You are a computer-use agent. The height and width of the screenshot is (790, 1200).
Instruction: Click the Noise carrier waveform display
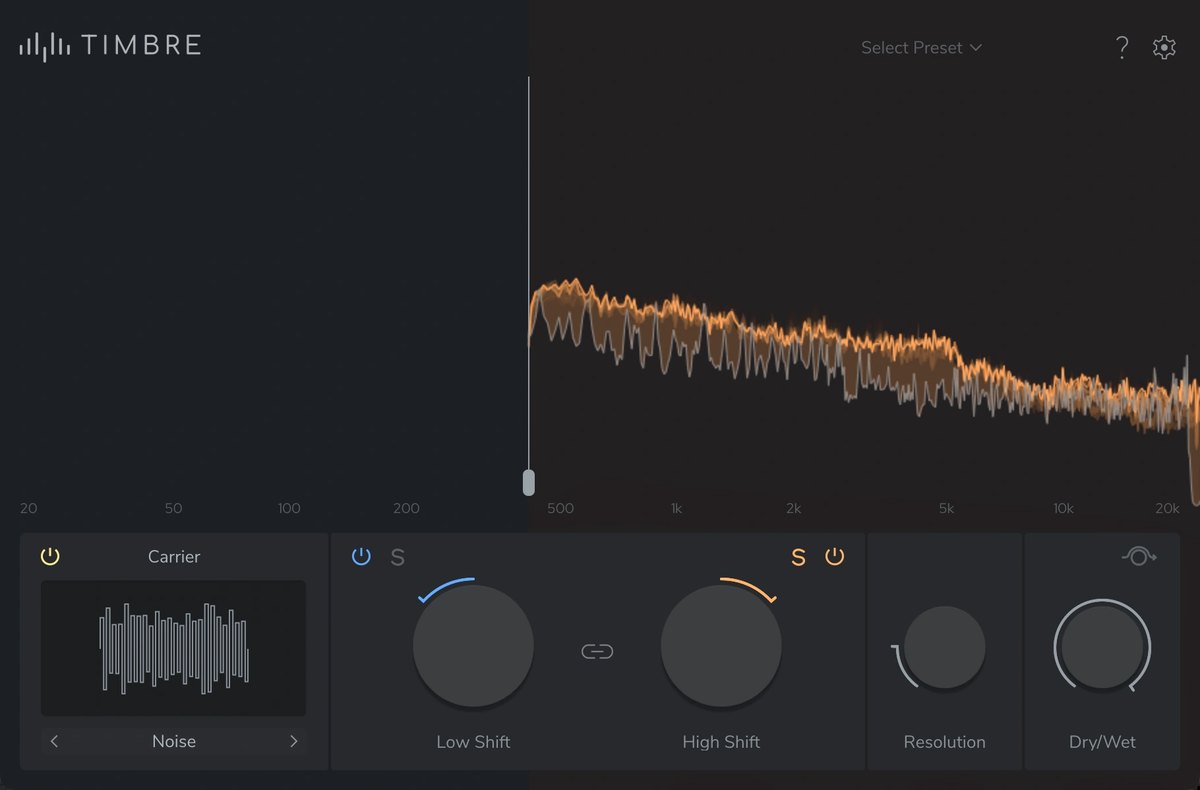pyautogui.click(x=173, y=648)
